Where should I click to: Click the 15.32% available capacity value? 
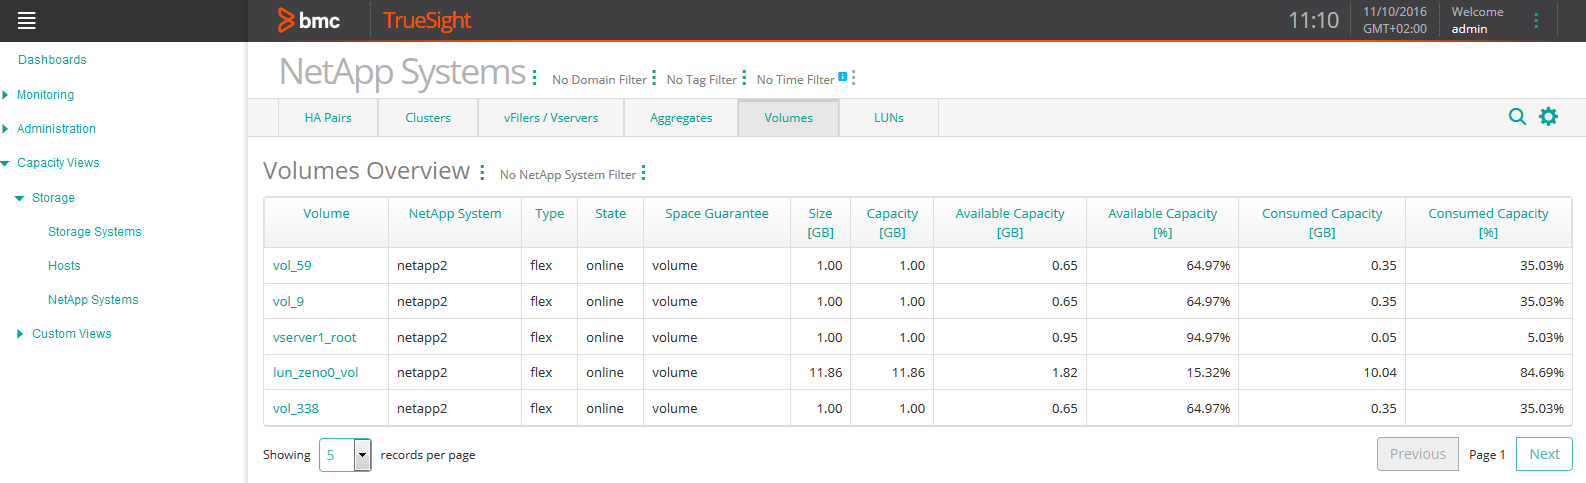pyautogui.click(x=1208, y=373)
